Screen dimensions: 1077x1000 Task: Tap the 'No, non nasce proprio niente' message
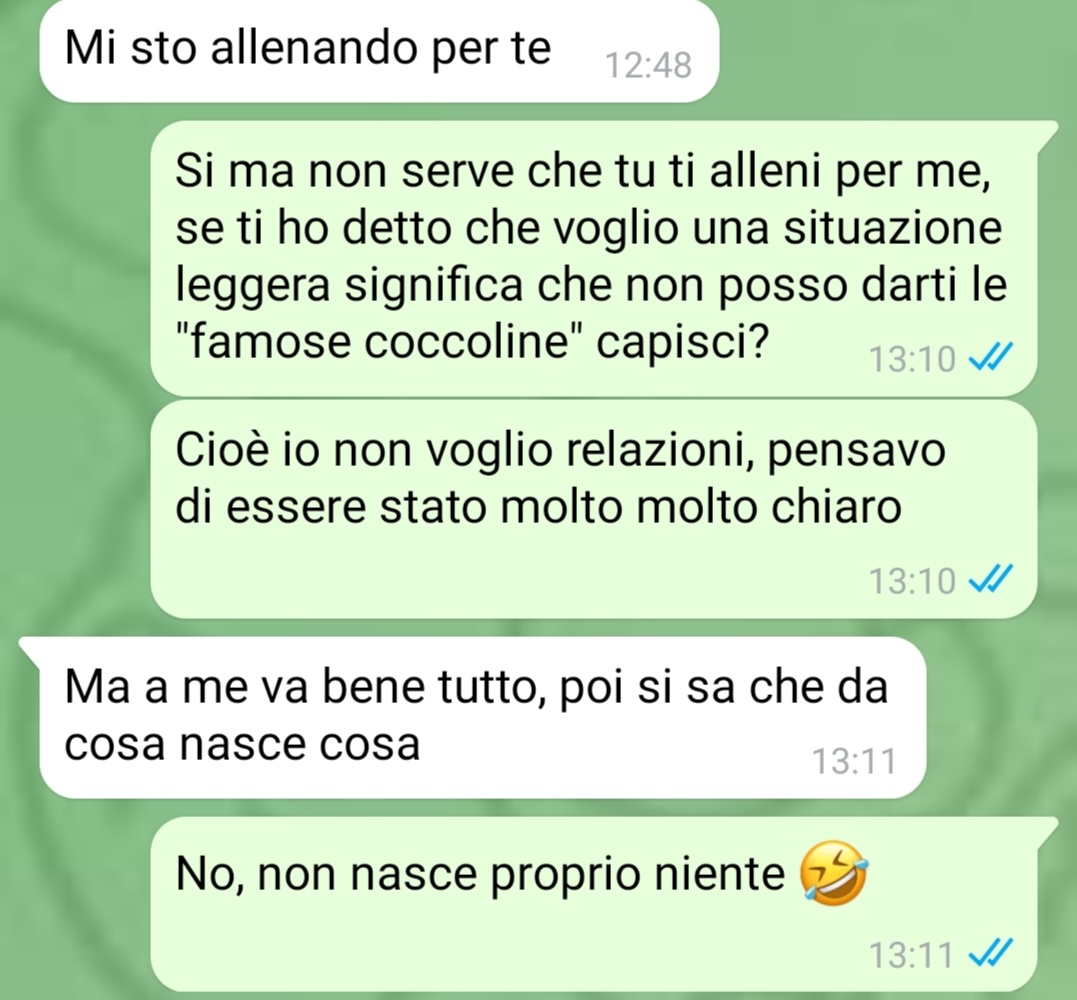tap(594, 904)
